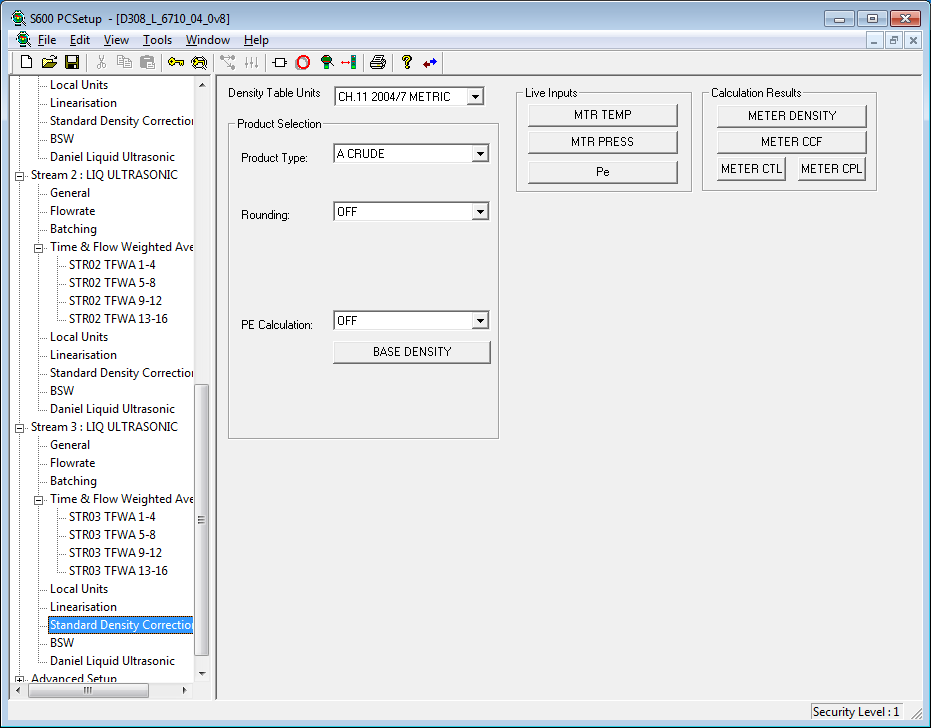
Task: Open the File menu
Action: (47, 40)
